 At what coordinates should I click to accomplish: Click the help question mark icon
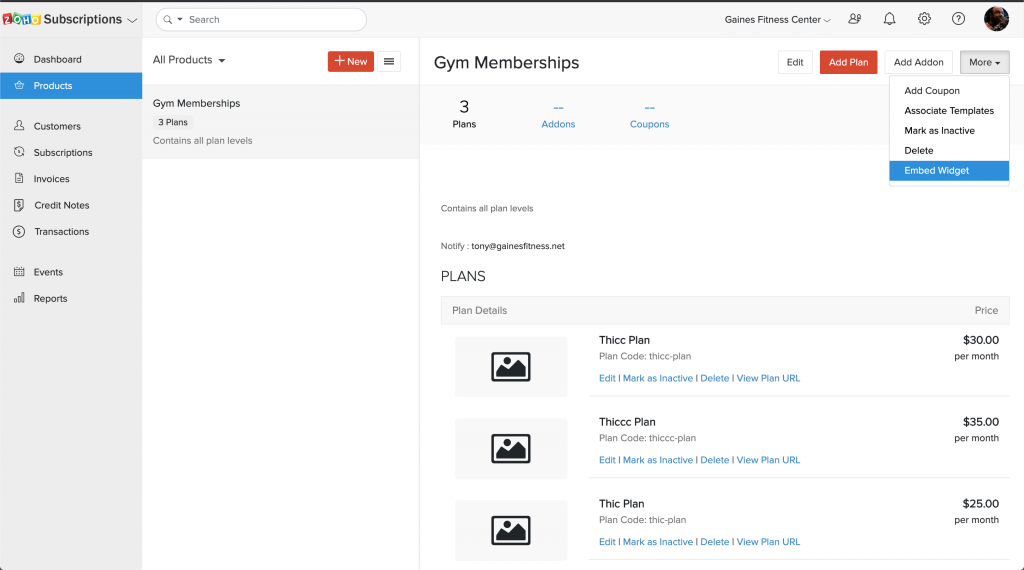(x=958, y=19)
